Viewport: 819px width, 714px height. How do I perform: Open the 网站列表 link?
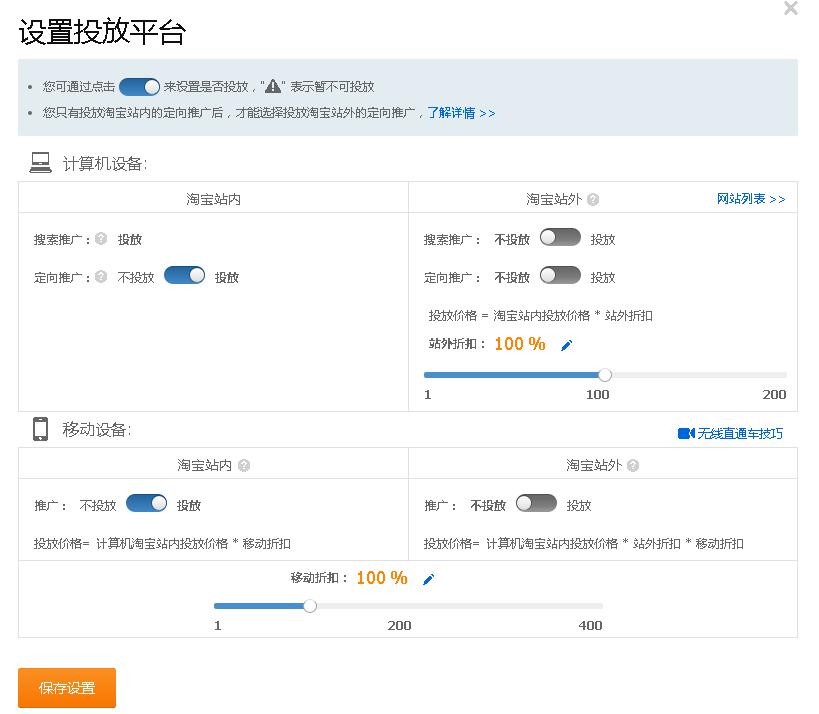pyautogui.click(x=751, y=198)
